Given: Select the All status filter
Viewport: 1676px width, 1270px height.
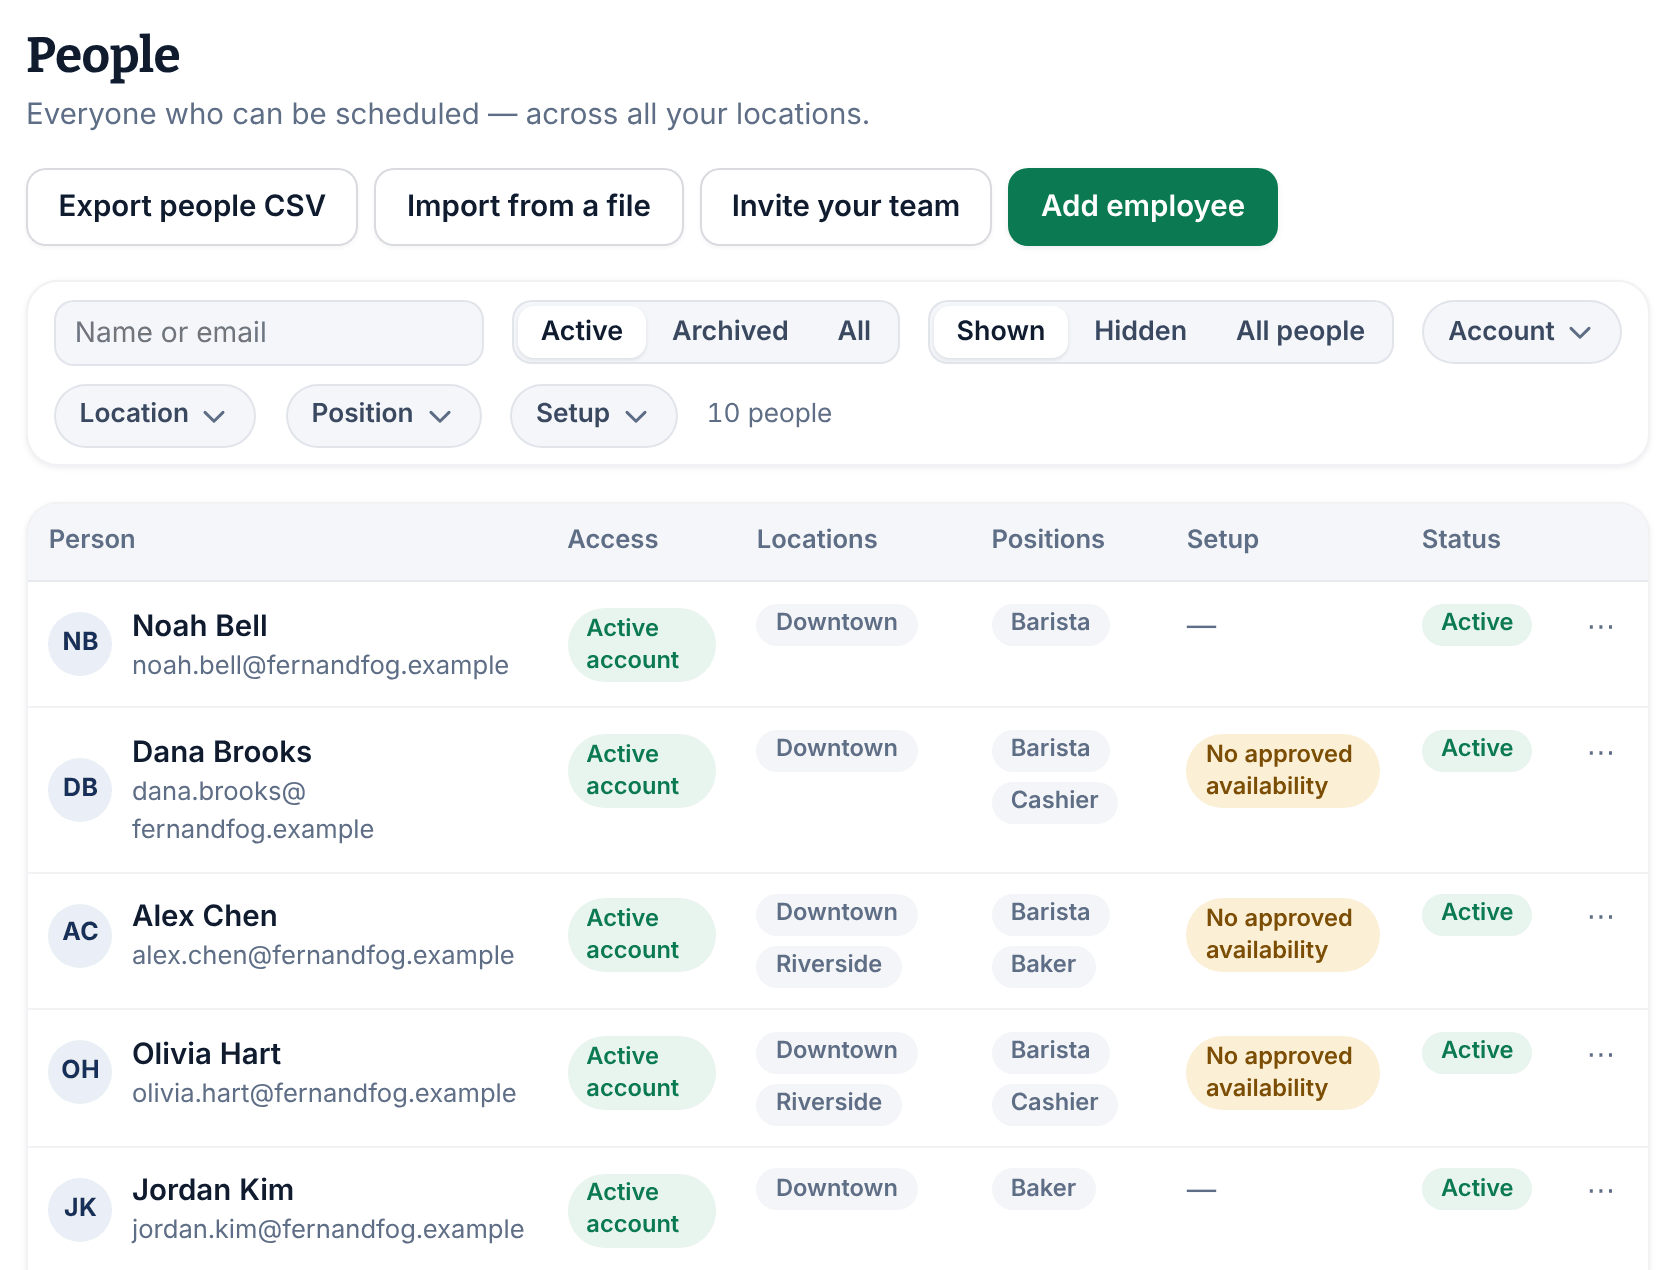Looking at the screenshot, I should pyautogui.click(x=854, y=332).
